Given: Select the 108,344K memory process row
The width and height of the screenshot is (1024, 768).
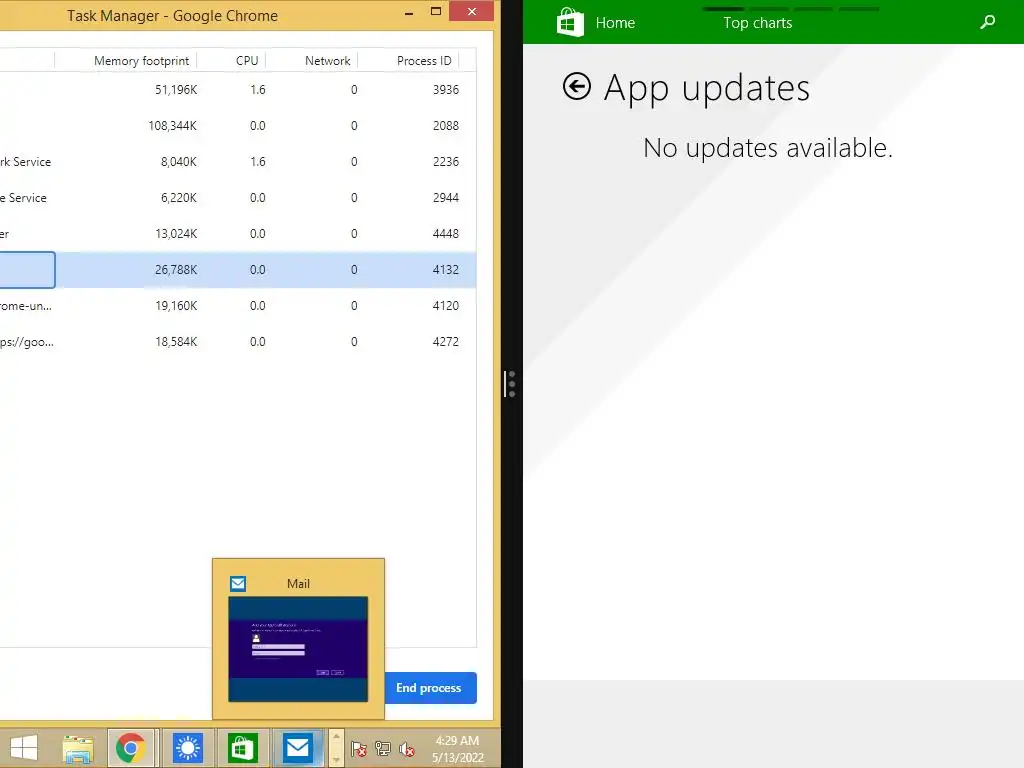Looking at the screenshot, I should coord(238,125).
